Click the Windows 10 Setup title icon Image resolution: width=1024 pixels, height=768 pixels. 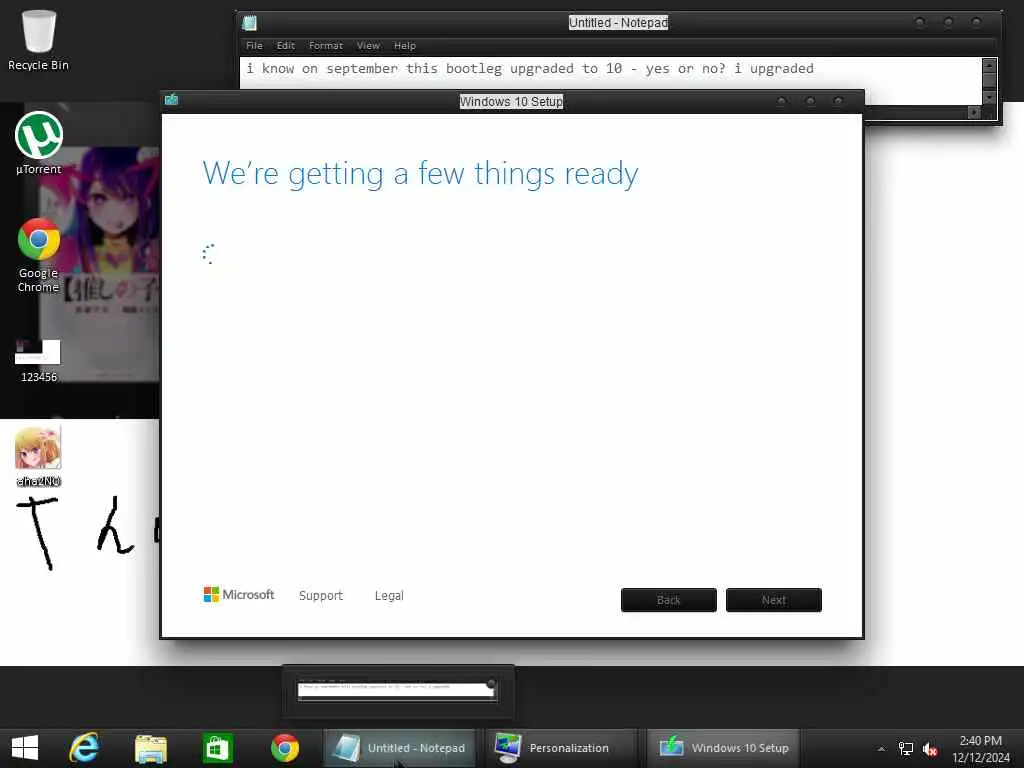(172, 99)
